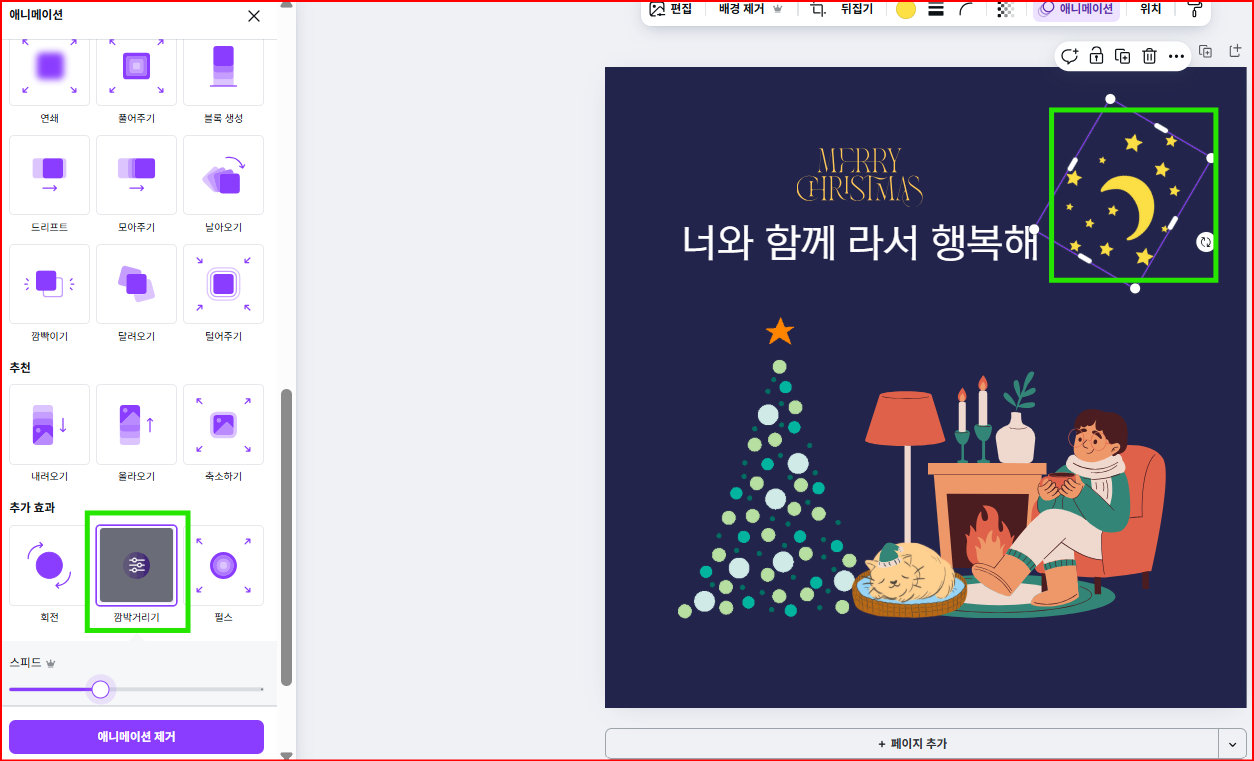Select the 내려오기 animation effect

click(x=49, y=424)
